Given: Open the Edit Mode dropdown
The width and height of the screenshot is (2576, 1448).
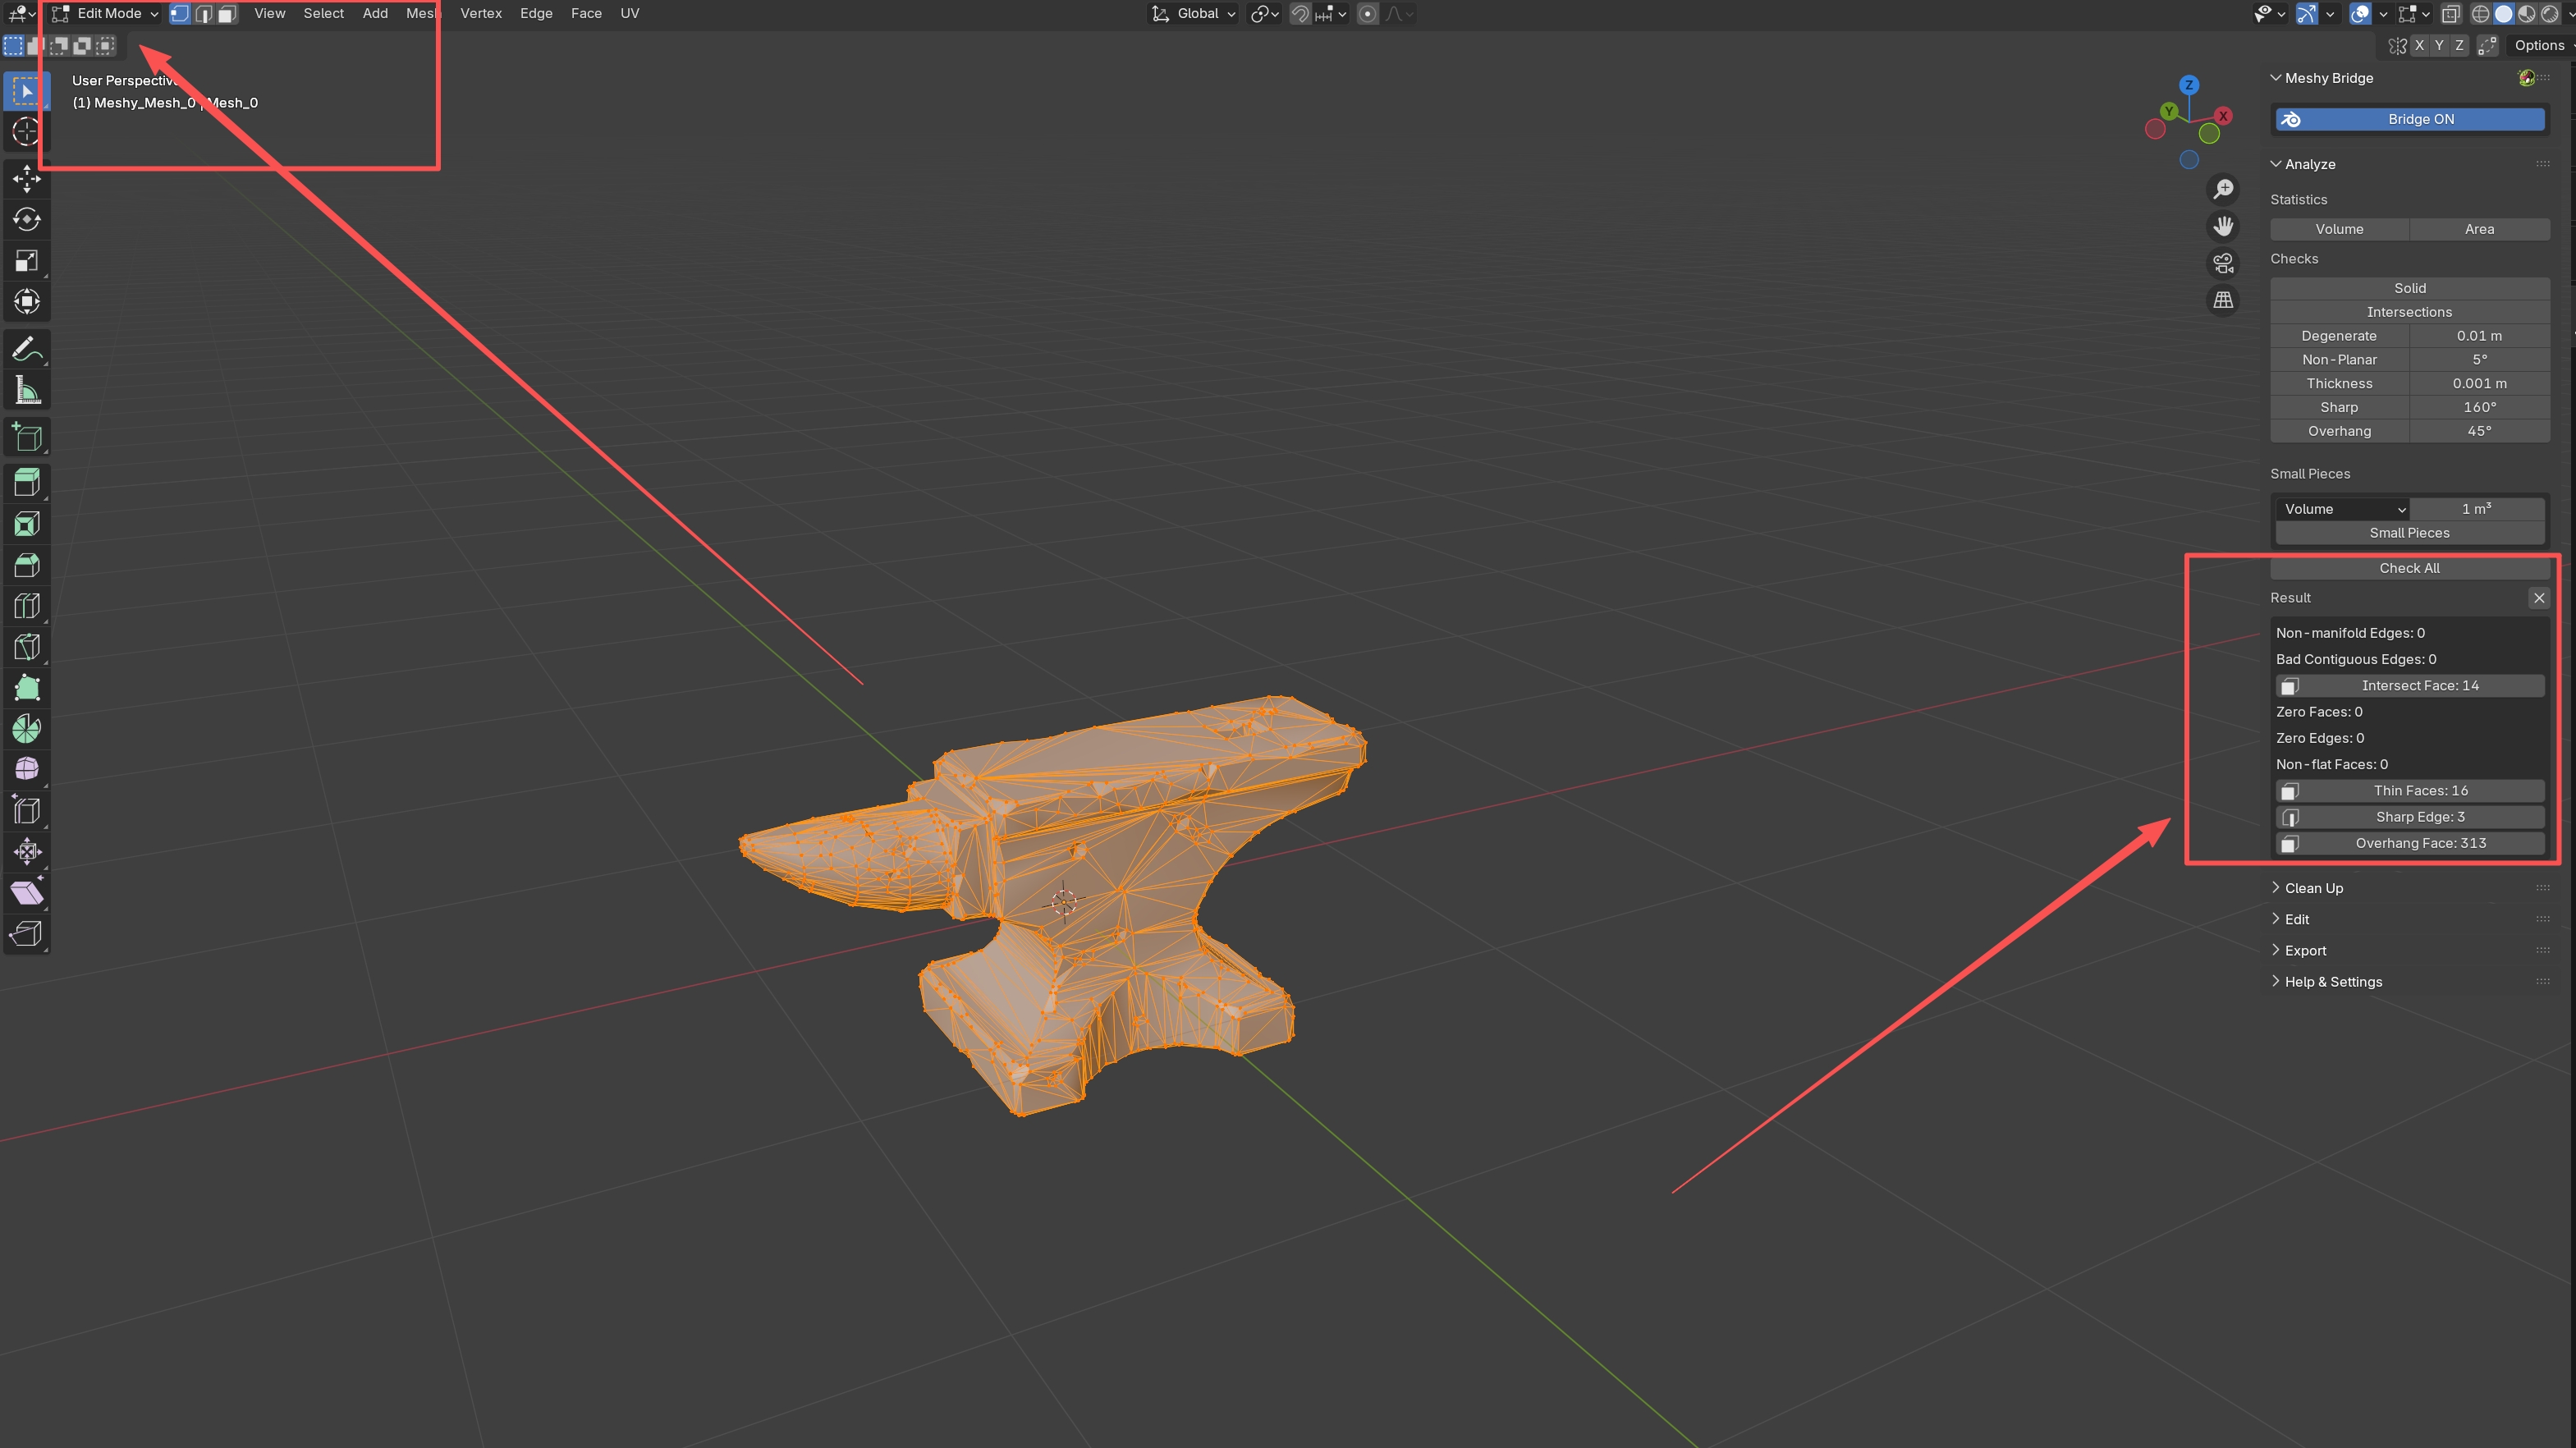Looking at the screenshot, I should (x=106, y=14).
